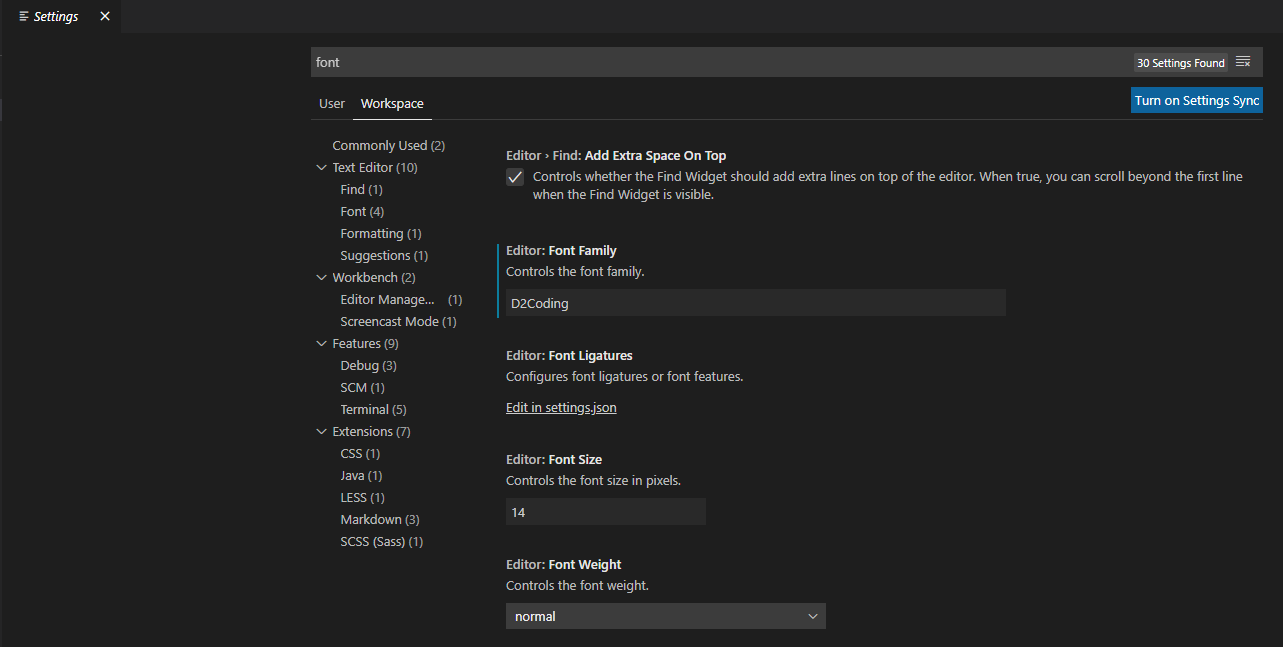Select Screencast Mode (1) tree item
Screen dimensions: 1283x647
tap(398, 321)
